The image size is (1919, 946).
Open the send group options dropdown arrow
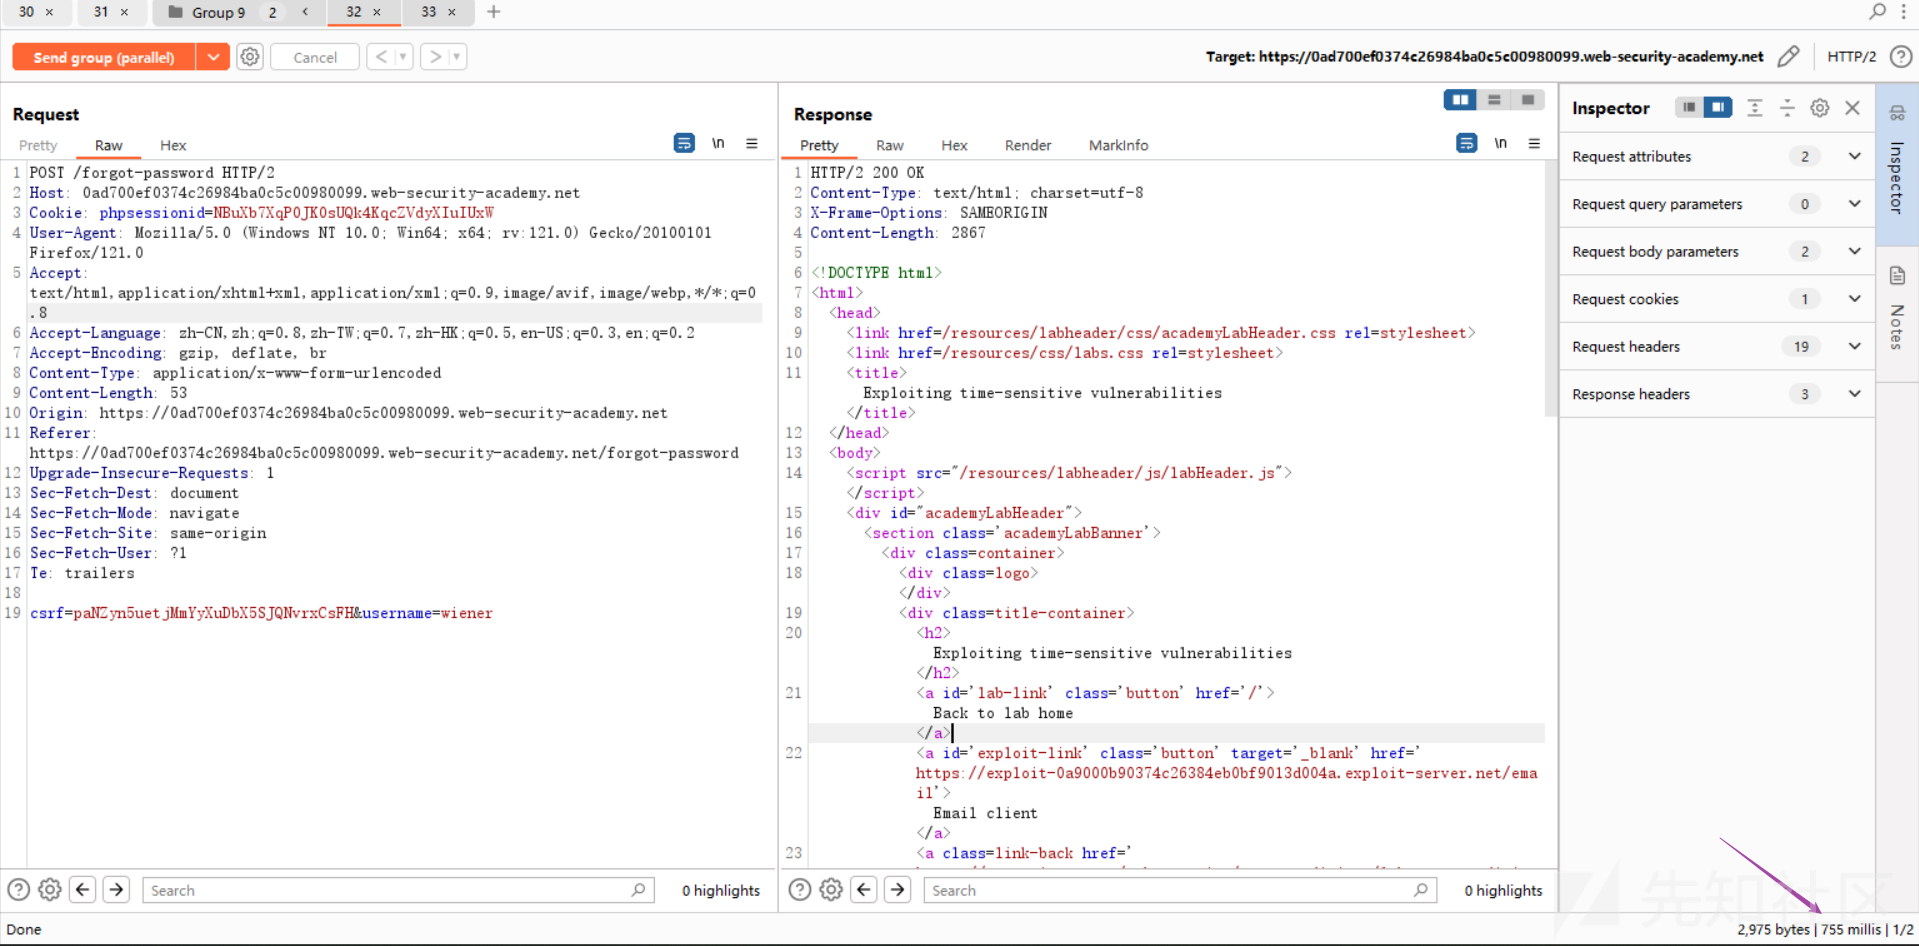pos(213,57)
